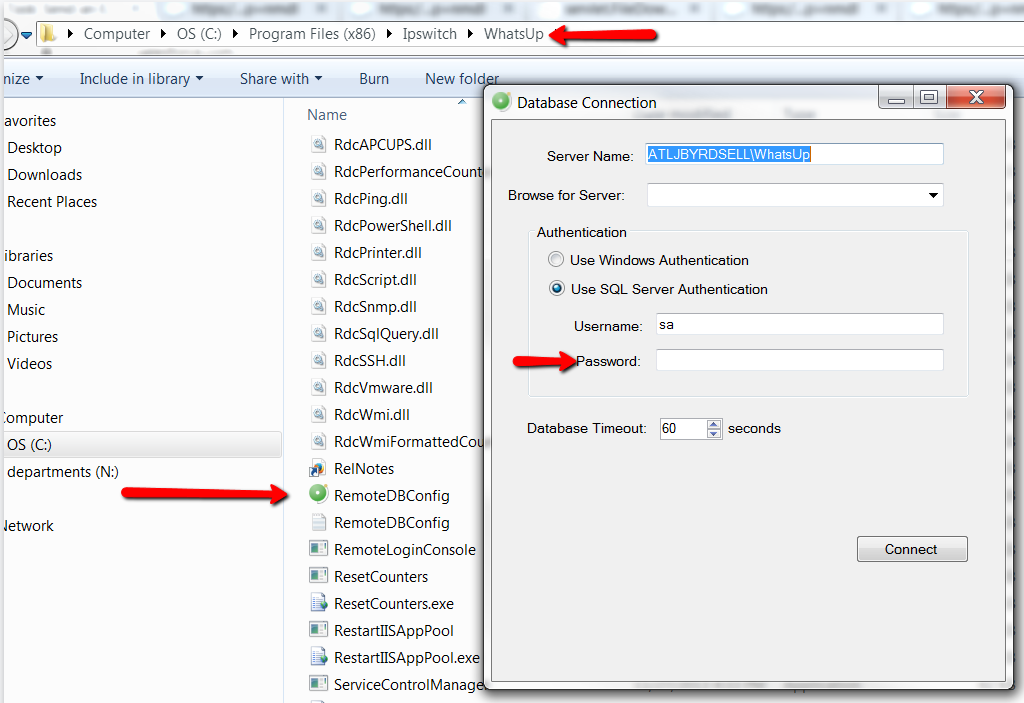Click the ResetCounters.exe icon

pyautogui.click(x=318, y=603)
